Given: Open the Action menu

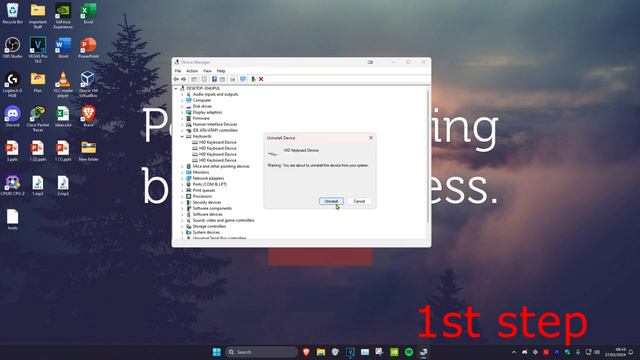Looking at the screenshot, I should (x=192, y=71).
